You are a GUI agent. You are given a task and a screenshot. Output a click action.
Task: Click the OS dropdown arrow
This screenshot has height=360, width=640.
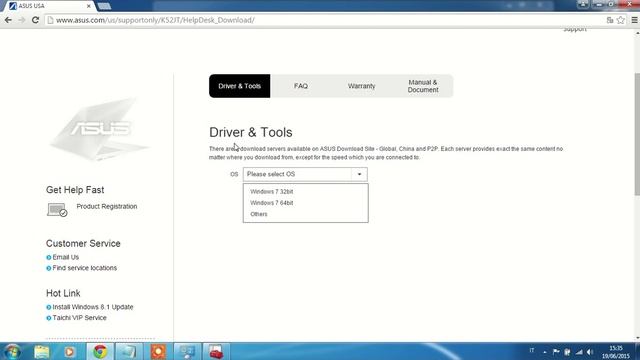[x=359, y=174]
